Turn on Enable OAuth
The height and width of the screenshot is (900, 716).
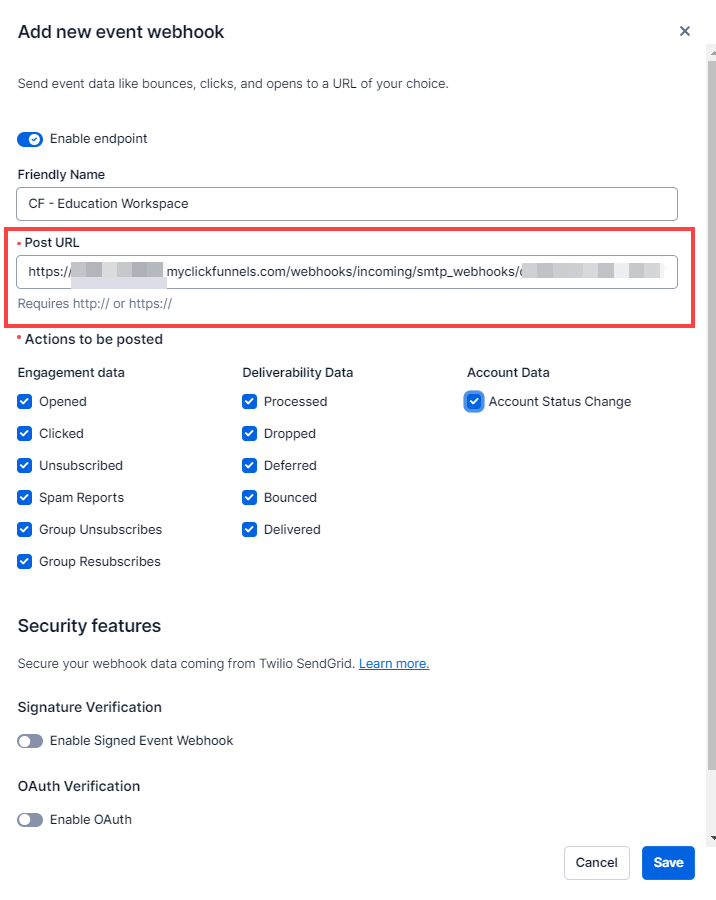pos(30,820)
